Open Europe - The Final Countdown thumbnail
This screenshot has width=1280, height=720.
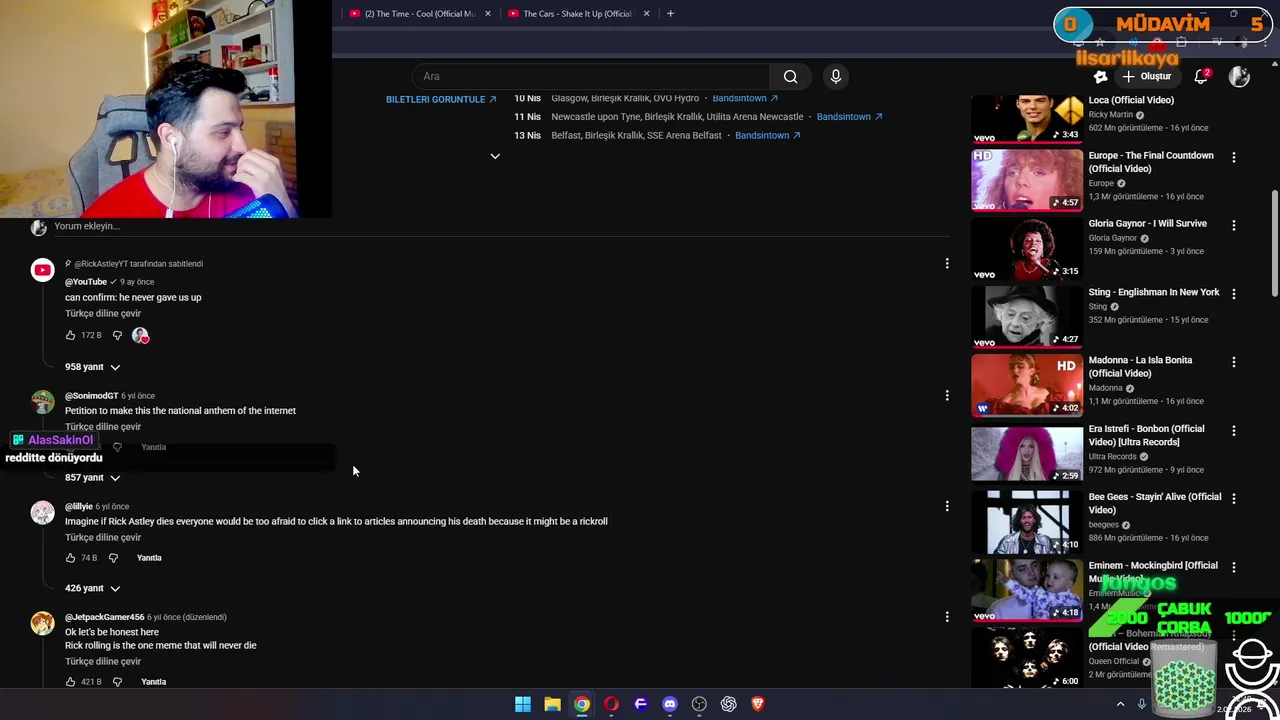[x=1027, y=180]
